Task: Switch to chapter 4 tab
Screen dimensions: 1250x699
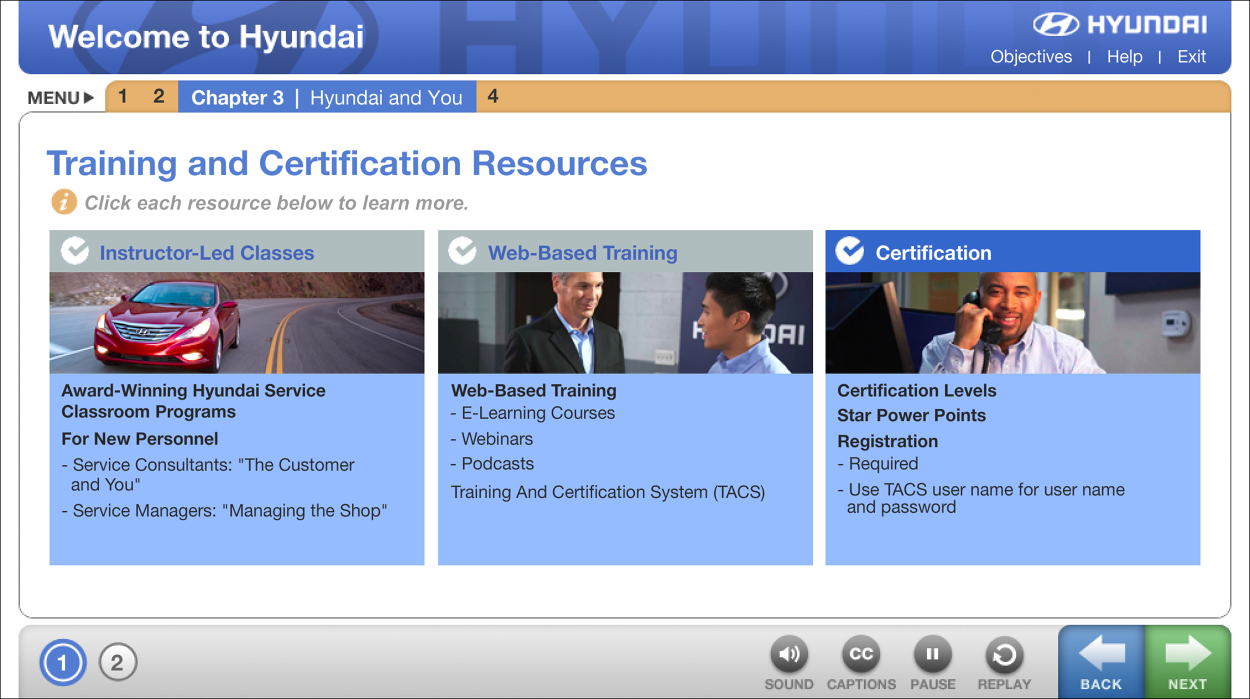Action: click(492, 97)
